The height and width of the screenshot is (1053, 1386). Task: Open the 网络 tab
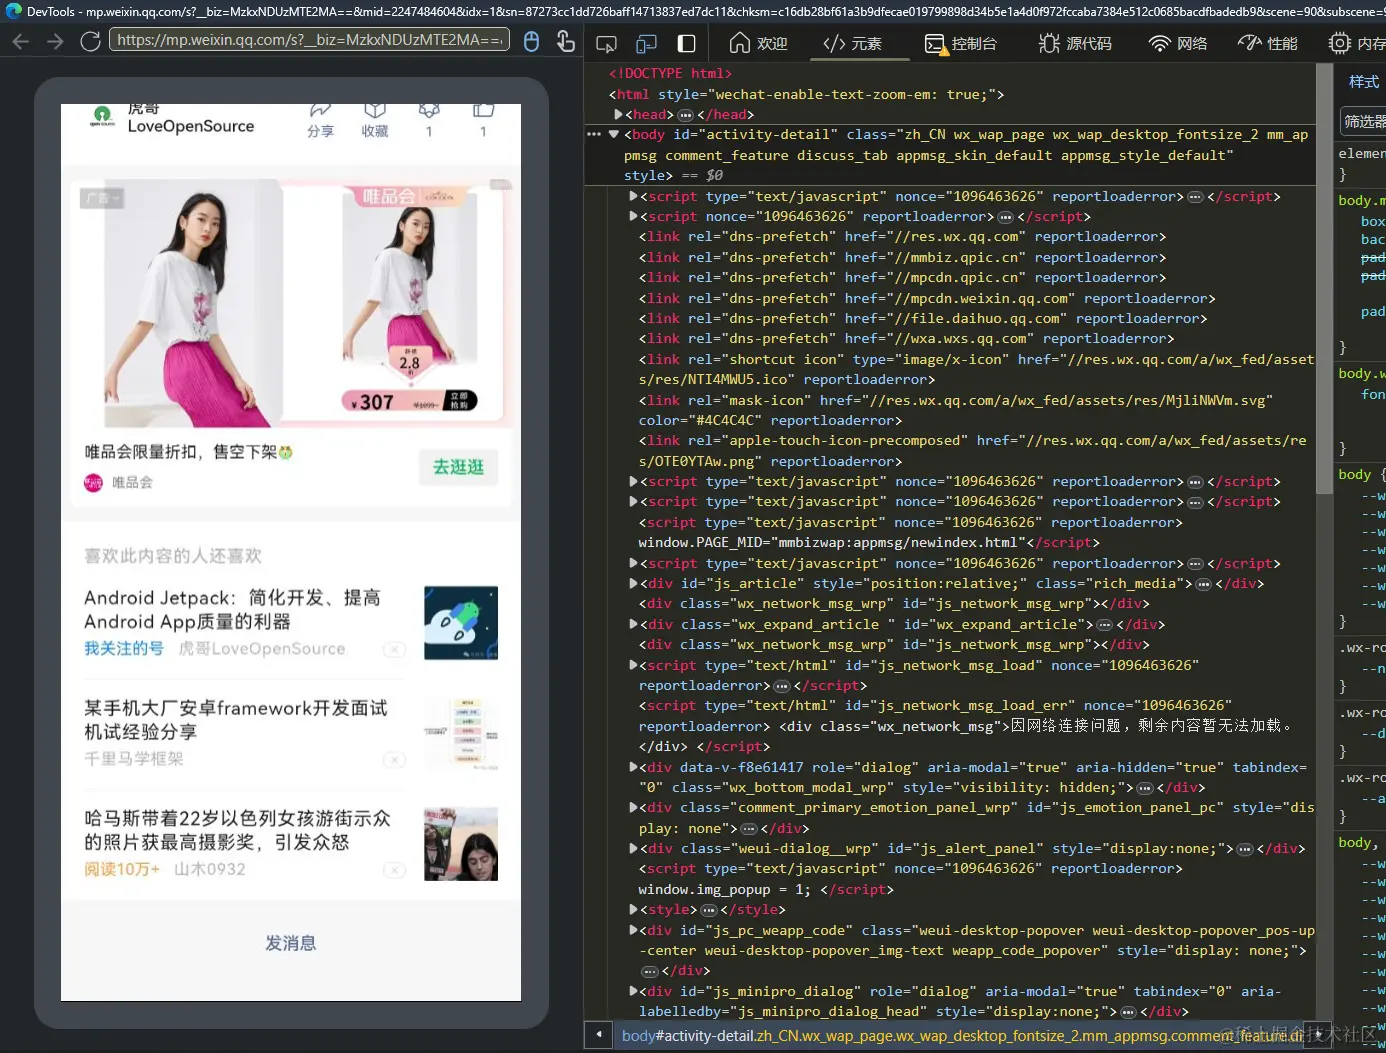coord(1178,44)
